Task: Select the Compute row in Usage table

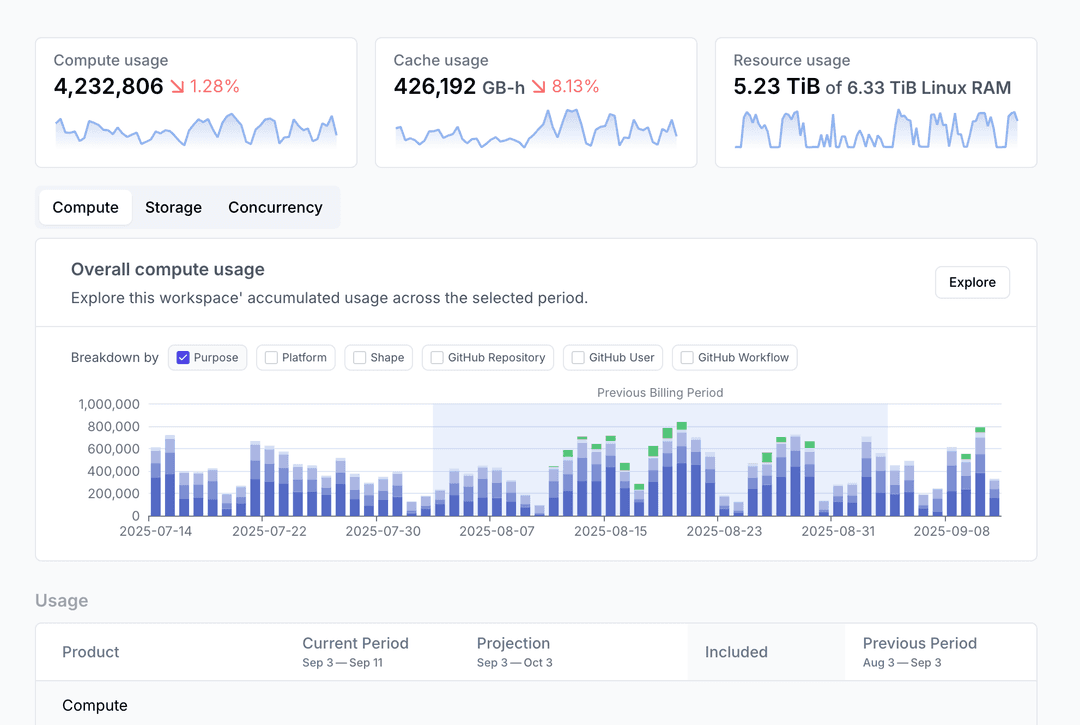Action: pyautogui.click(x=95, y=705)
